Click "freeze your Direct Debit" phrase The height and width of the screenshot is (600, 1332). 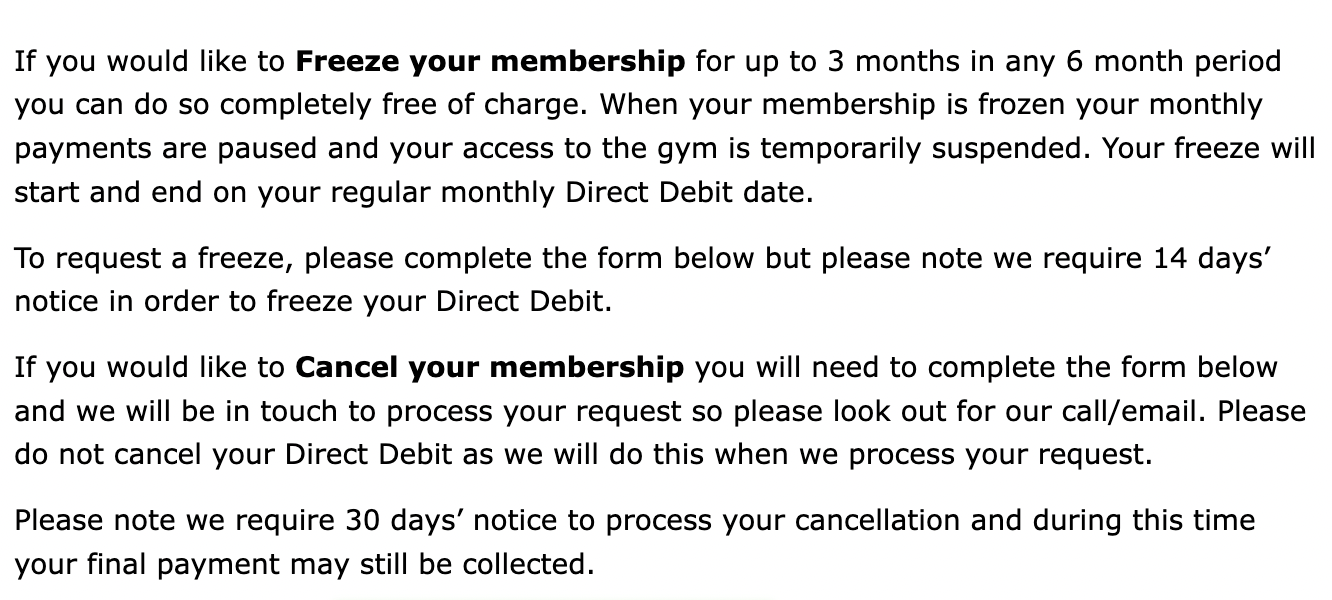436,302
